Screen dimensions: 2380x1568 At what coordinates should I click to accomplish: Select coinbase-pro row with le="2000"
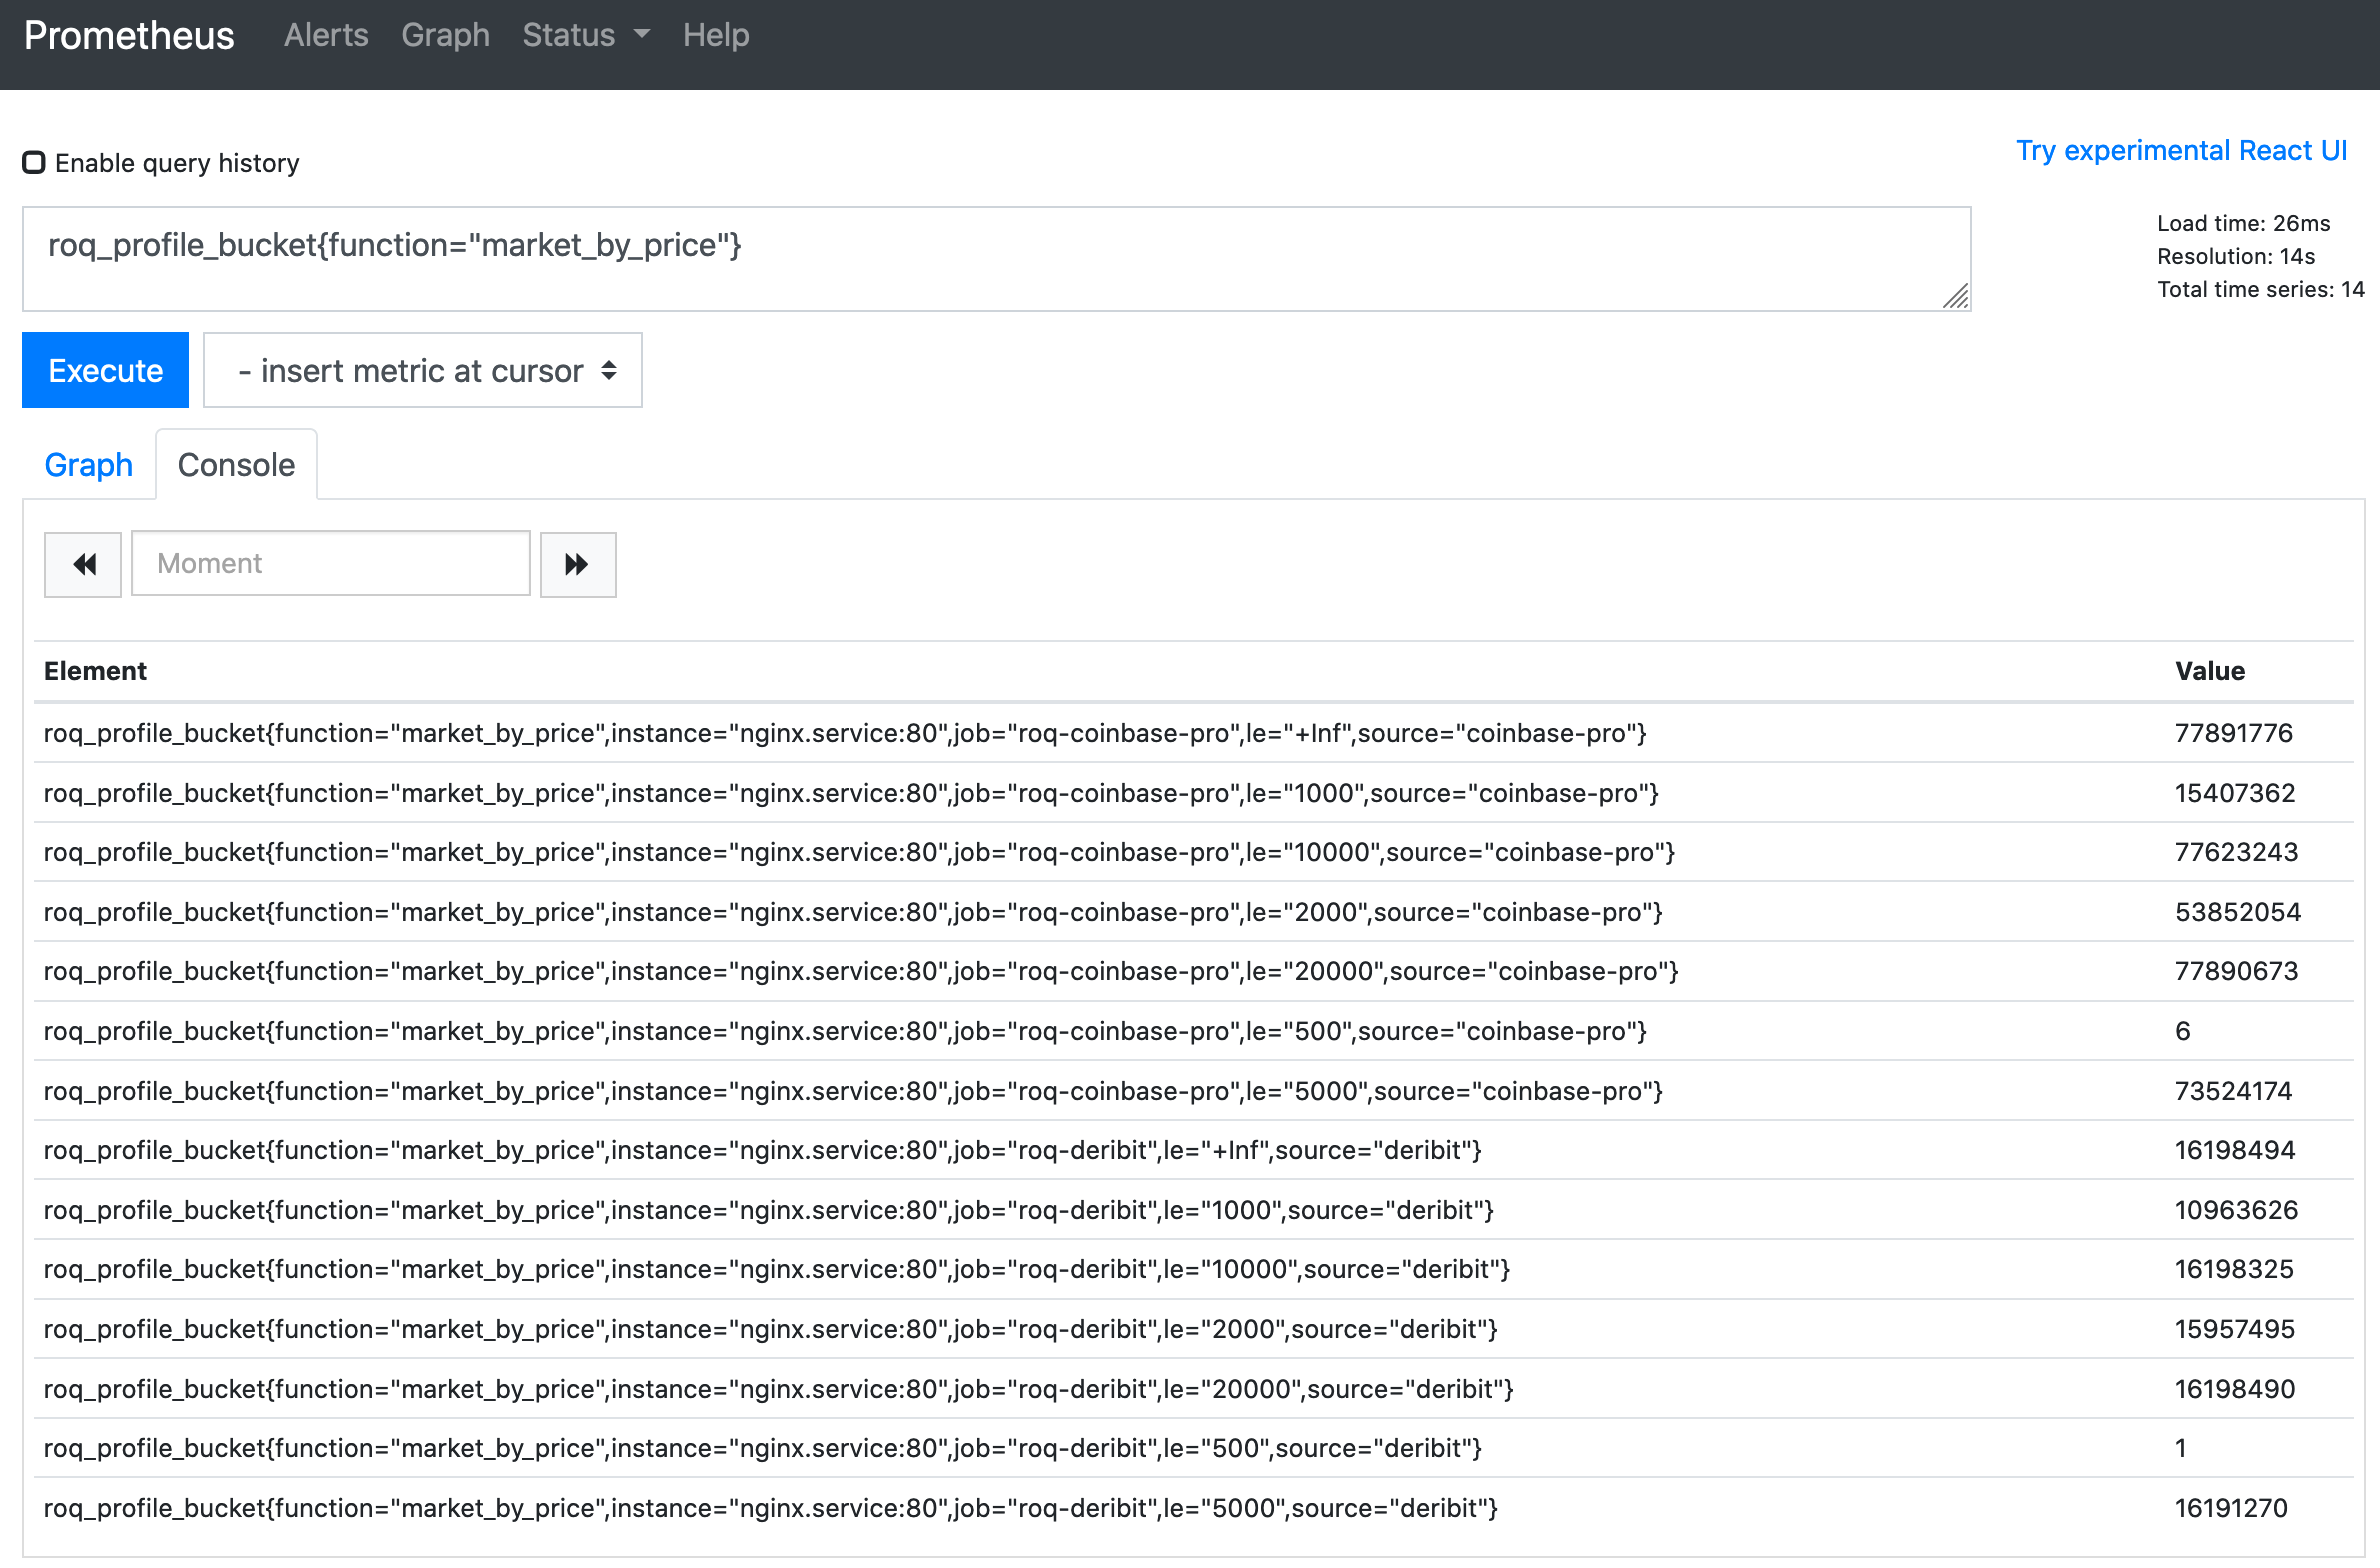[x=1193, y=912]
